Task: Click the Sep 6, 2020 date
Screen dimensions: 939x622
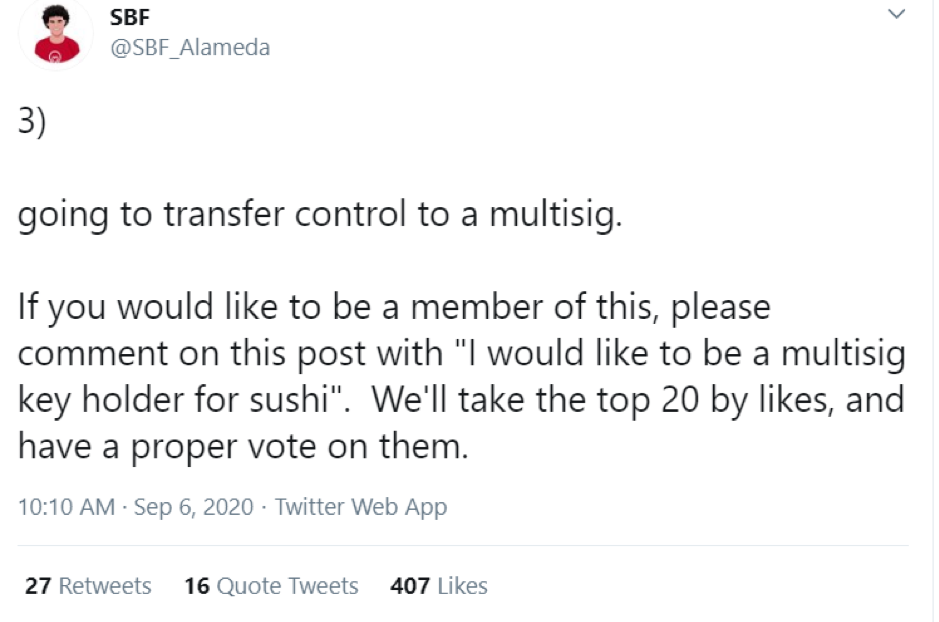Action: 193,507
